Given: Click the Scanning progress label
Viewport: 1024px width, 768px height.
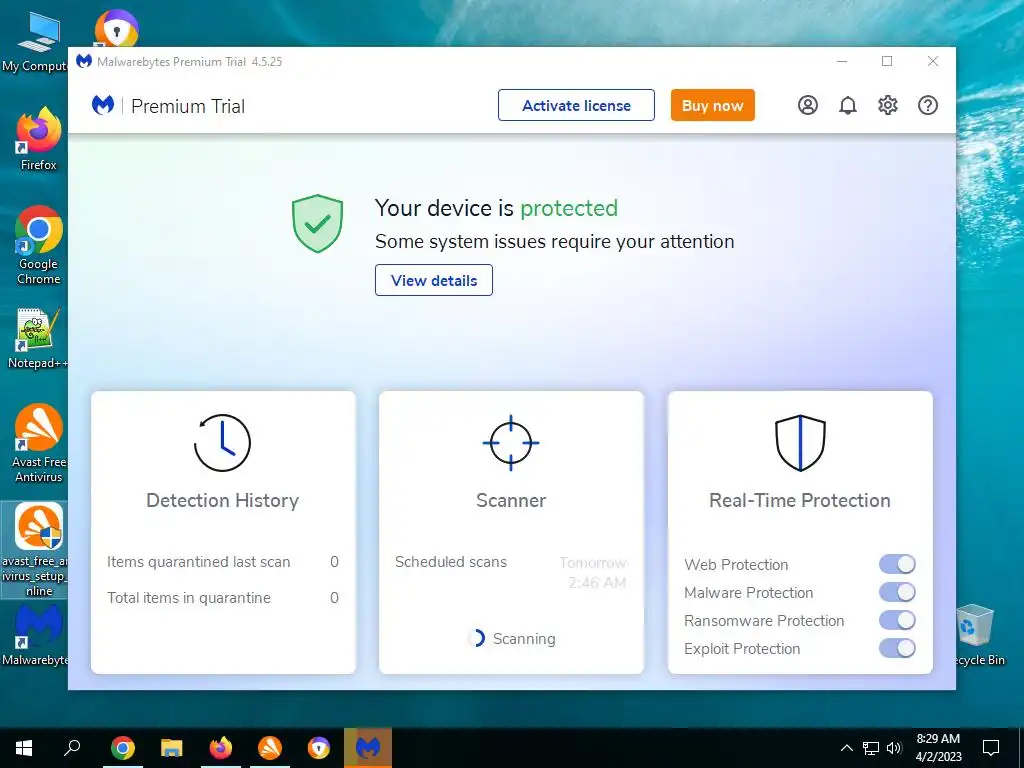Looking at the screenshot, I should 524,639.
